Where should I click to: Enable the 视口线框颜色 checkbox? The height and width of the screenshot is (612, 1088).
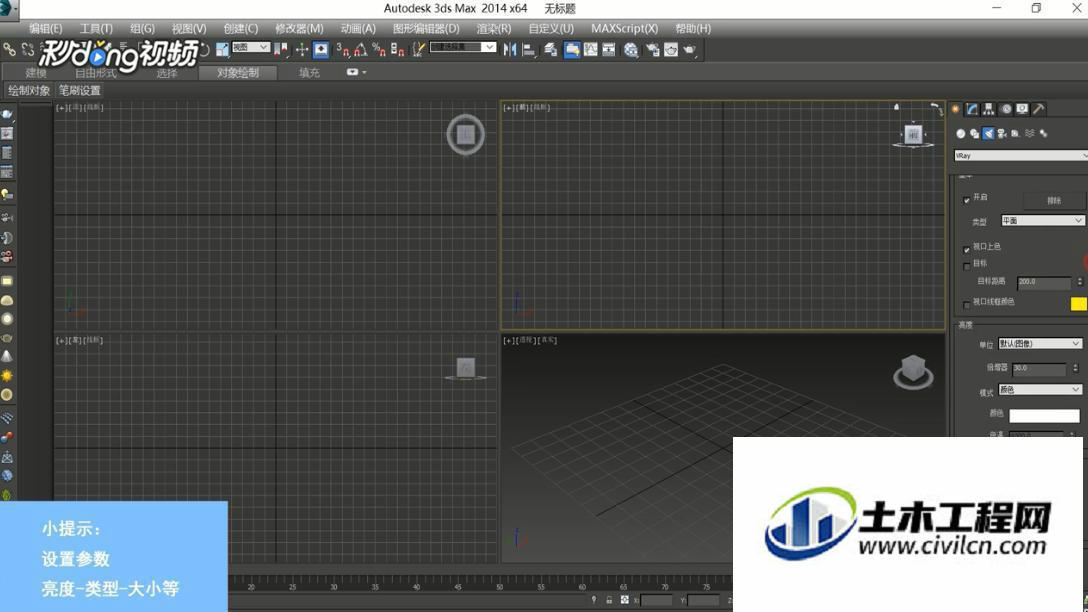click(967, 305)
